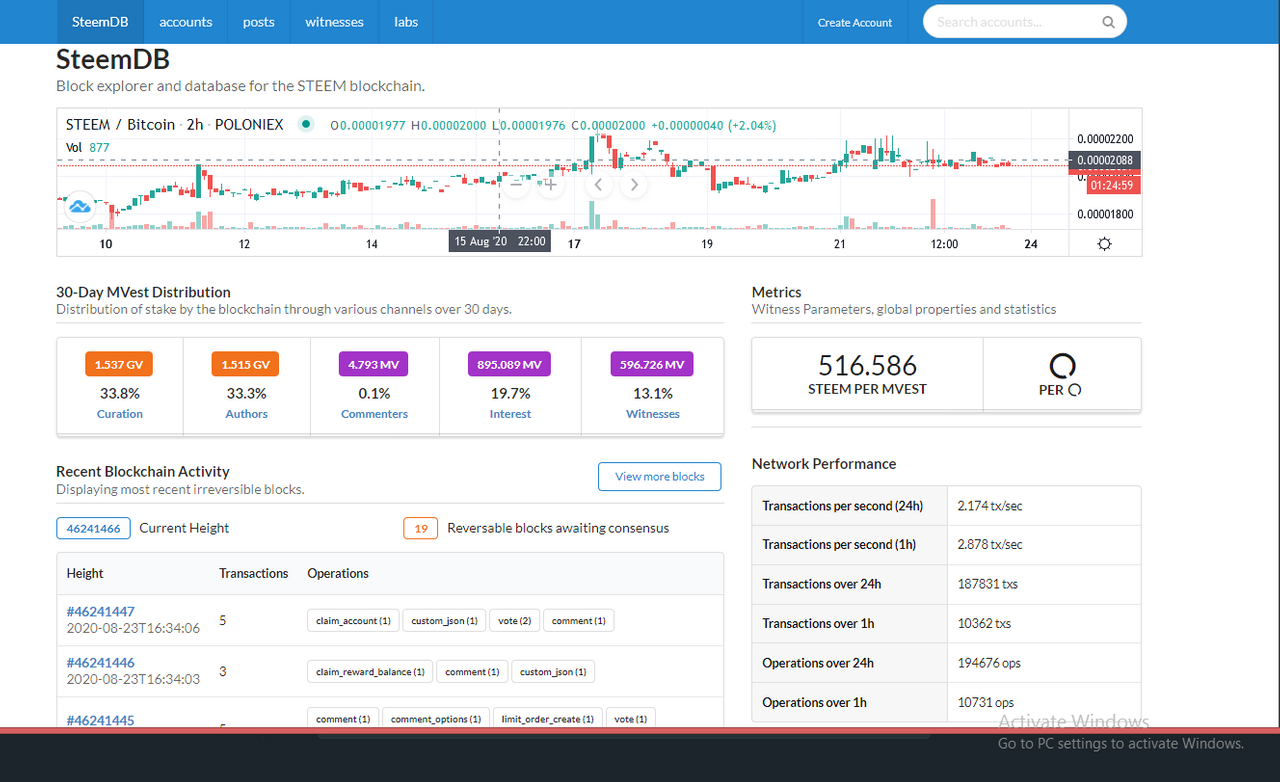Click the 516.586 STEEM PER MVEST metric
1280x782 pixels.
click(867, 374)
